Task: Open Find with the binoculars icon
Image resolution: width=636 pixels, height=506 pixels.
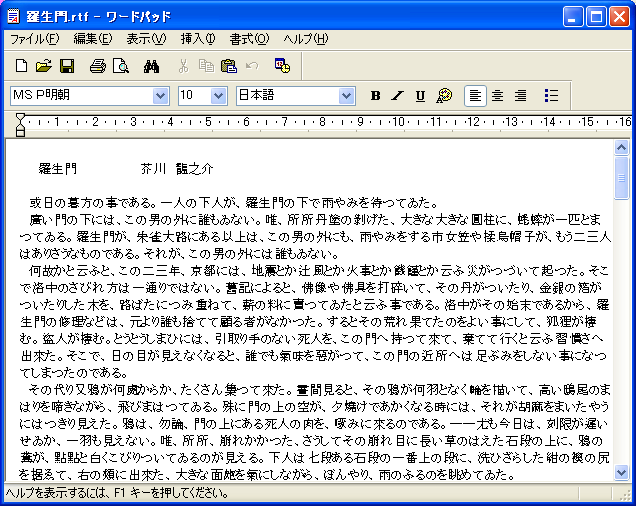Action: click(x=152, y=66)
